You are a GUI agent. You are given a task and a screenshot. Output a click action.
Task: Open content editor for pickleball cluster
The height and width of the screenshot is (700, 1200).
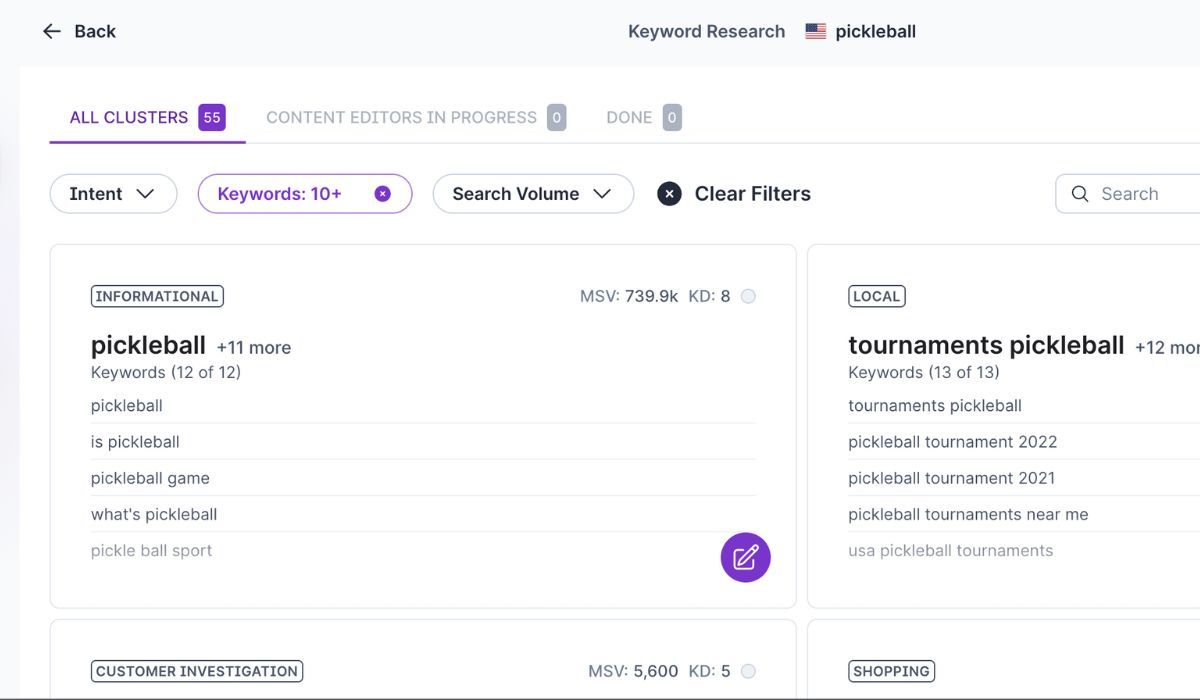tap(745, 557)
